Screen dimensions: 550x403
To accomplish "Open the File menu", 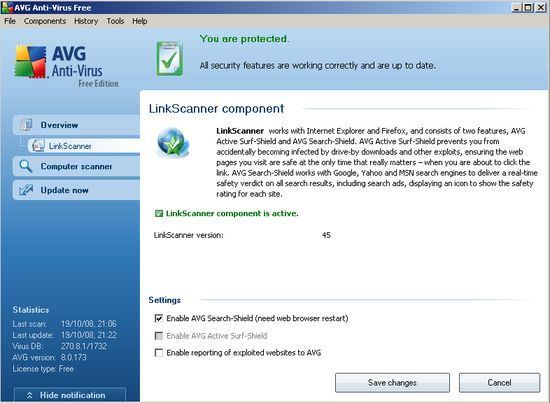I will (10, 21).
